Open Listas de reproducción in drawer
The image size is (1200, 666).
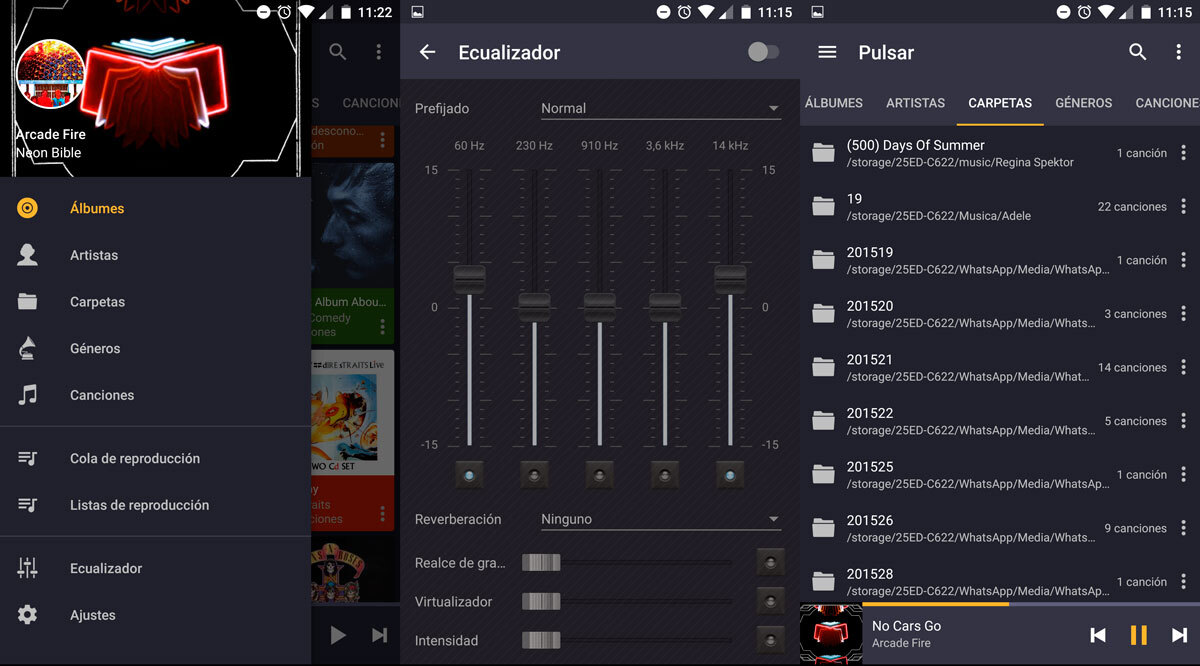[x=139, y=505]
